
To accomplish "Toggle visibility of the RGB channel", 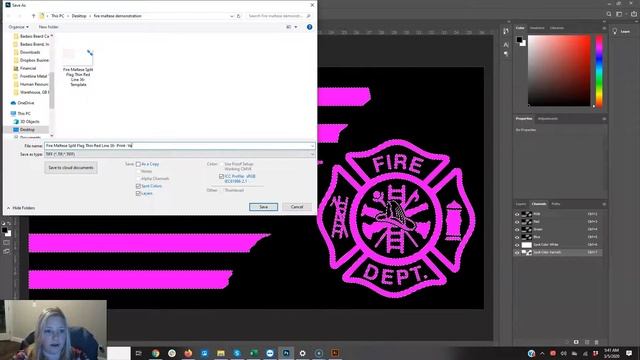I will click(517, 214).
